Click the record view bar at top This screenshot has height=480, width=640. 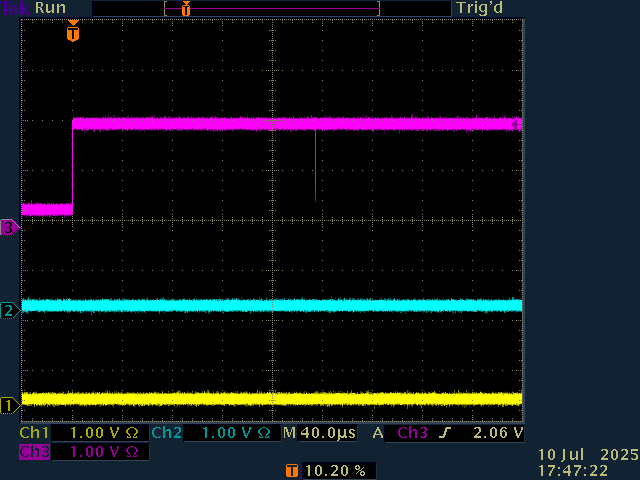(x=271, y=8)
